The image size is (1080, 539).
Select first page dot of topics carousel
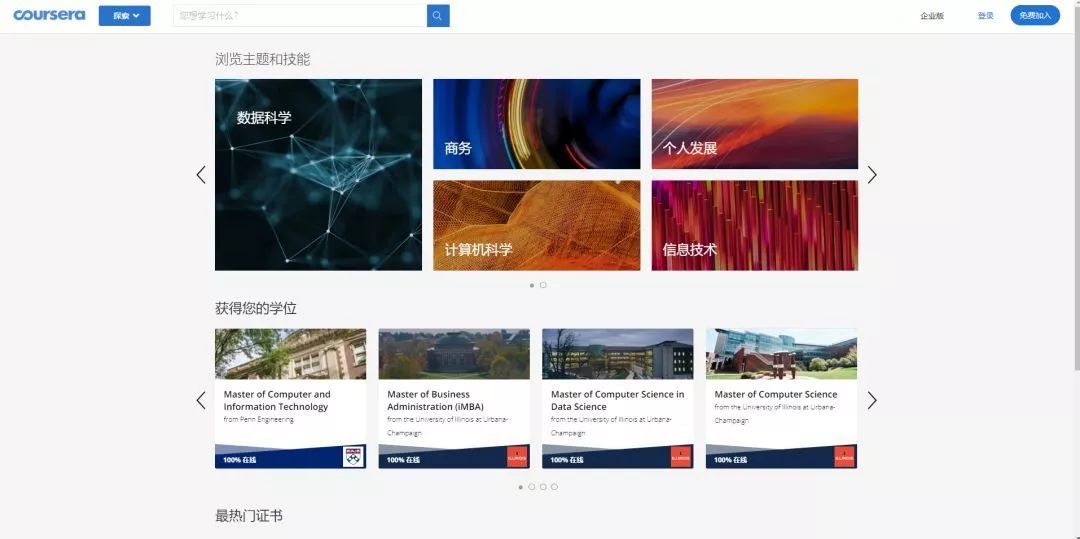point(532,285)
